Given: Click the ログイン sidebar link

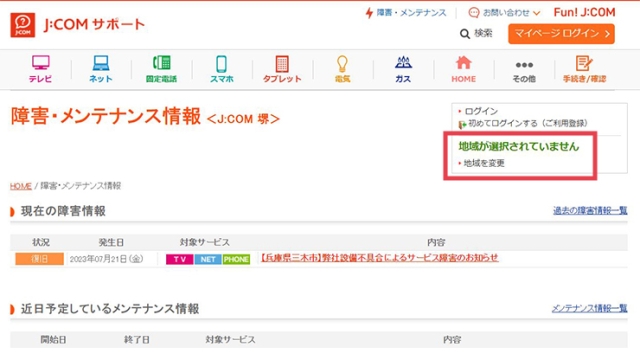Looking at the screenshot, I should 481,111.
